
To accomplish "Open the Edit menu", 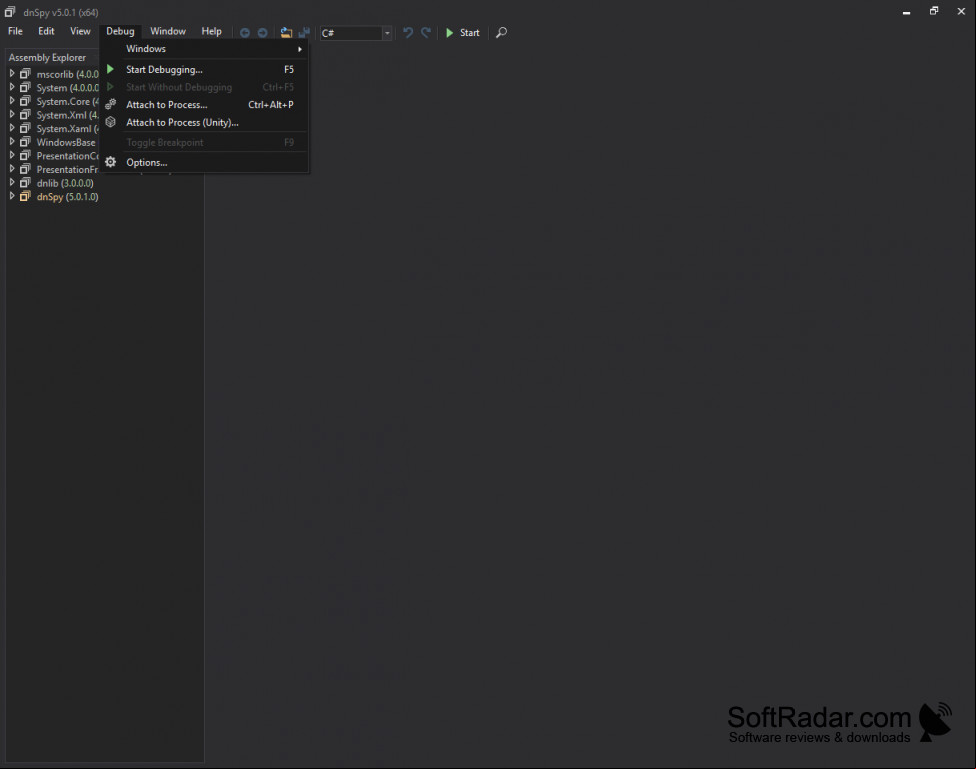I will tap(46, 31).
